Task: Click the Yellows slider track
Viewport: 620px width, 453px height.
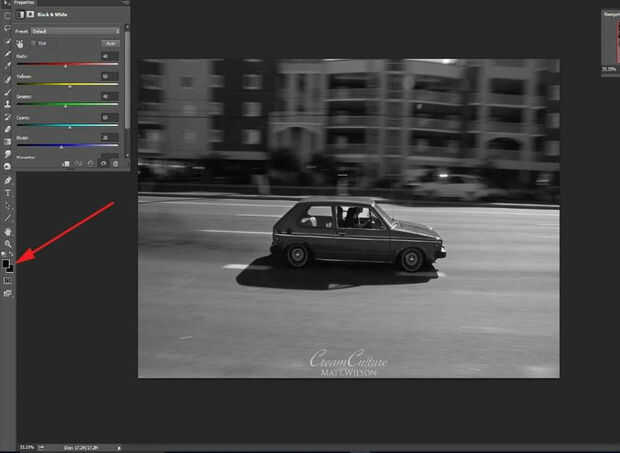Action: [x=68, y=84]
